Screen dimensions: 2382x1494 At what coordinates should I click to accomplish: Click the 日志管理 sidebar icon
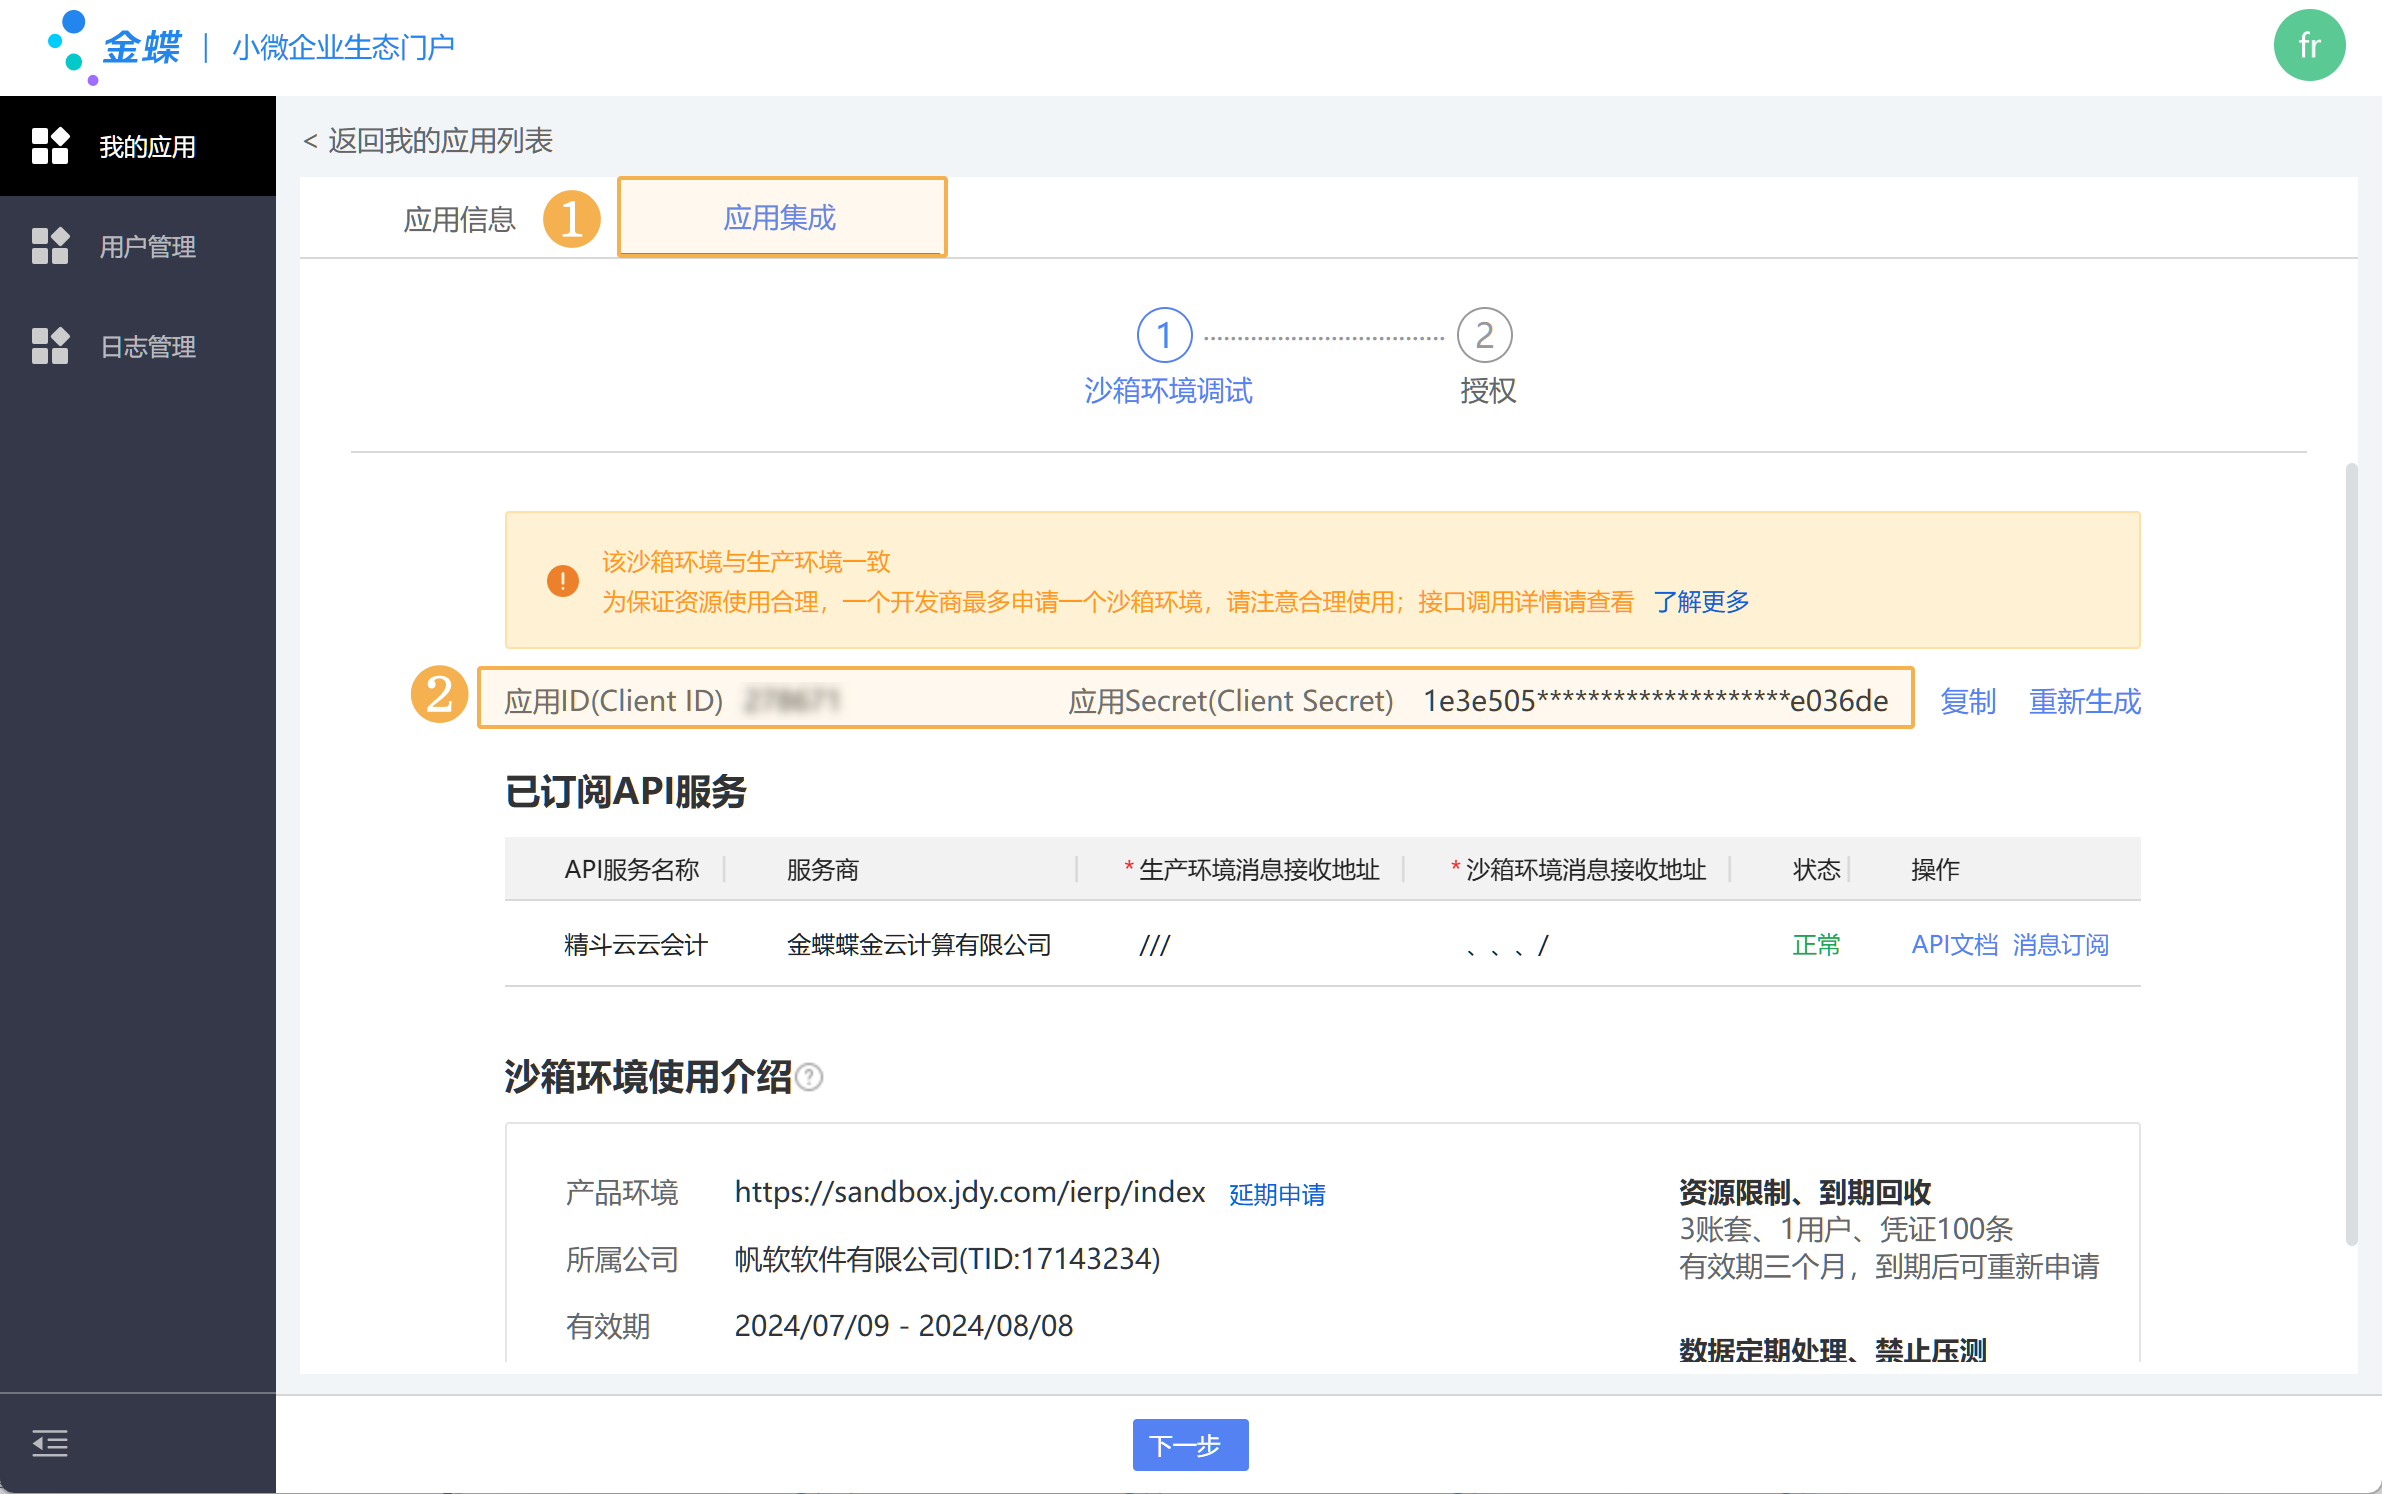[50, 346]
